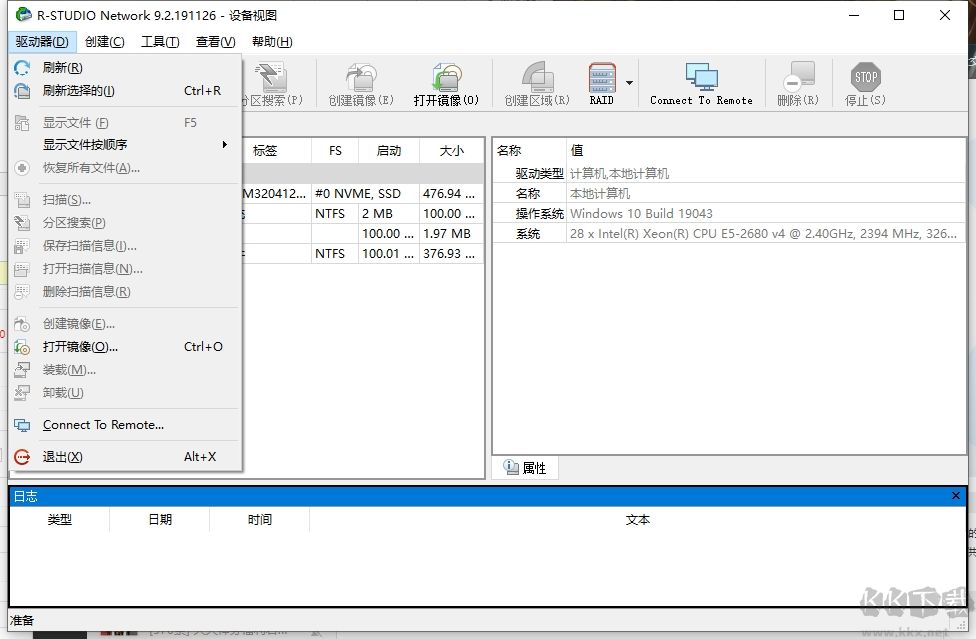Click the 日期 column in log

160,520
